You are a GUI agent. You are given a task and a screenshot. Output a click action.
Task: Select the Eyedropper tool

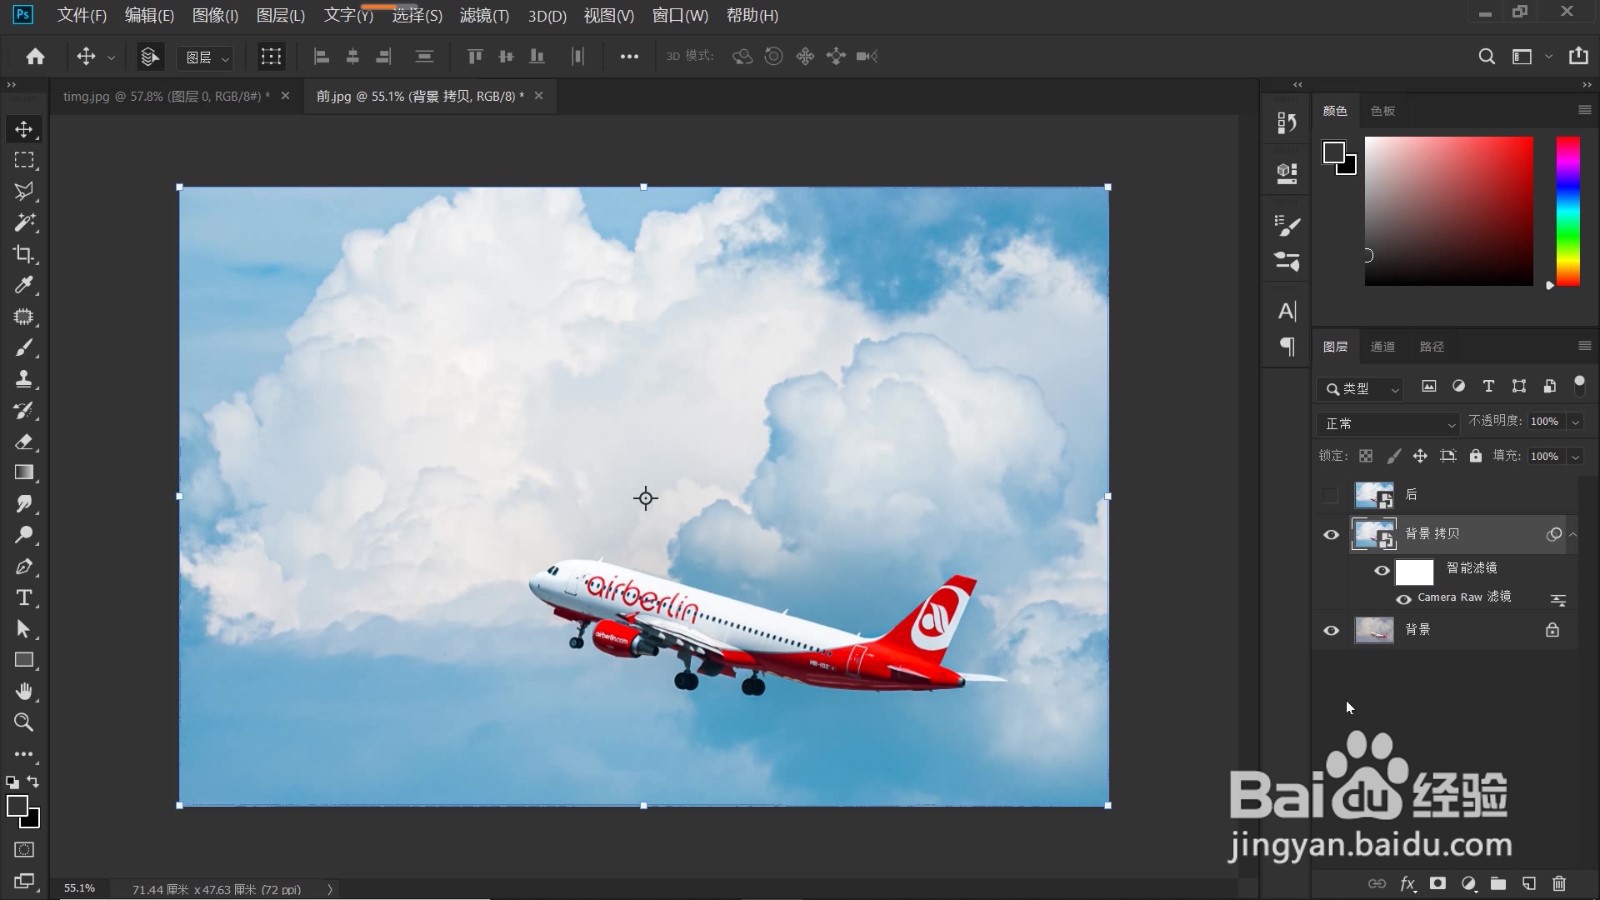point(24,285)
